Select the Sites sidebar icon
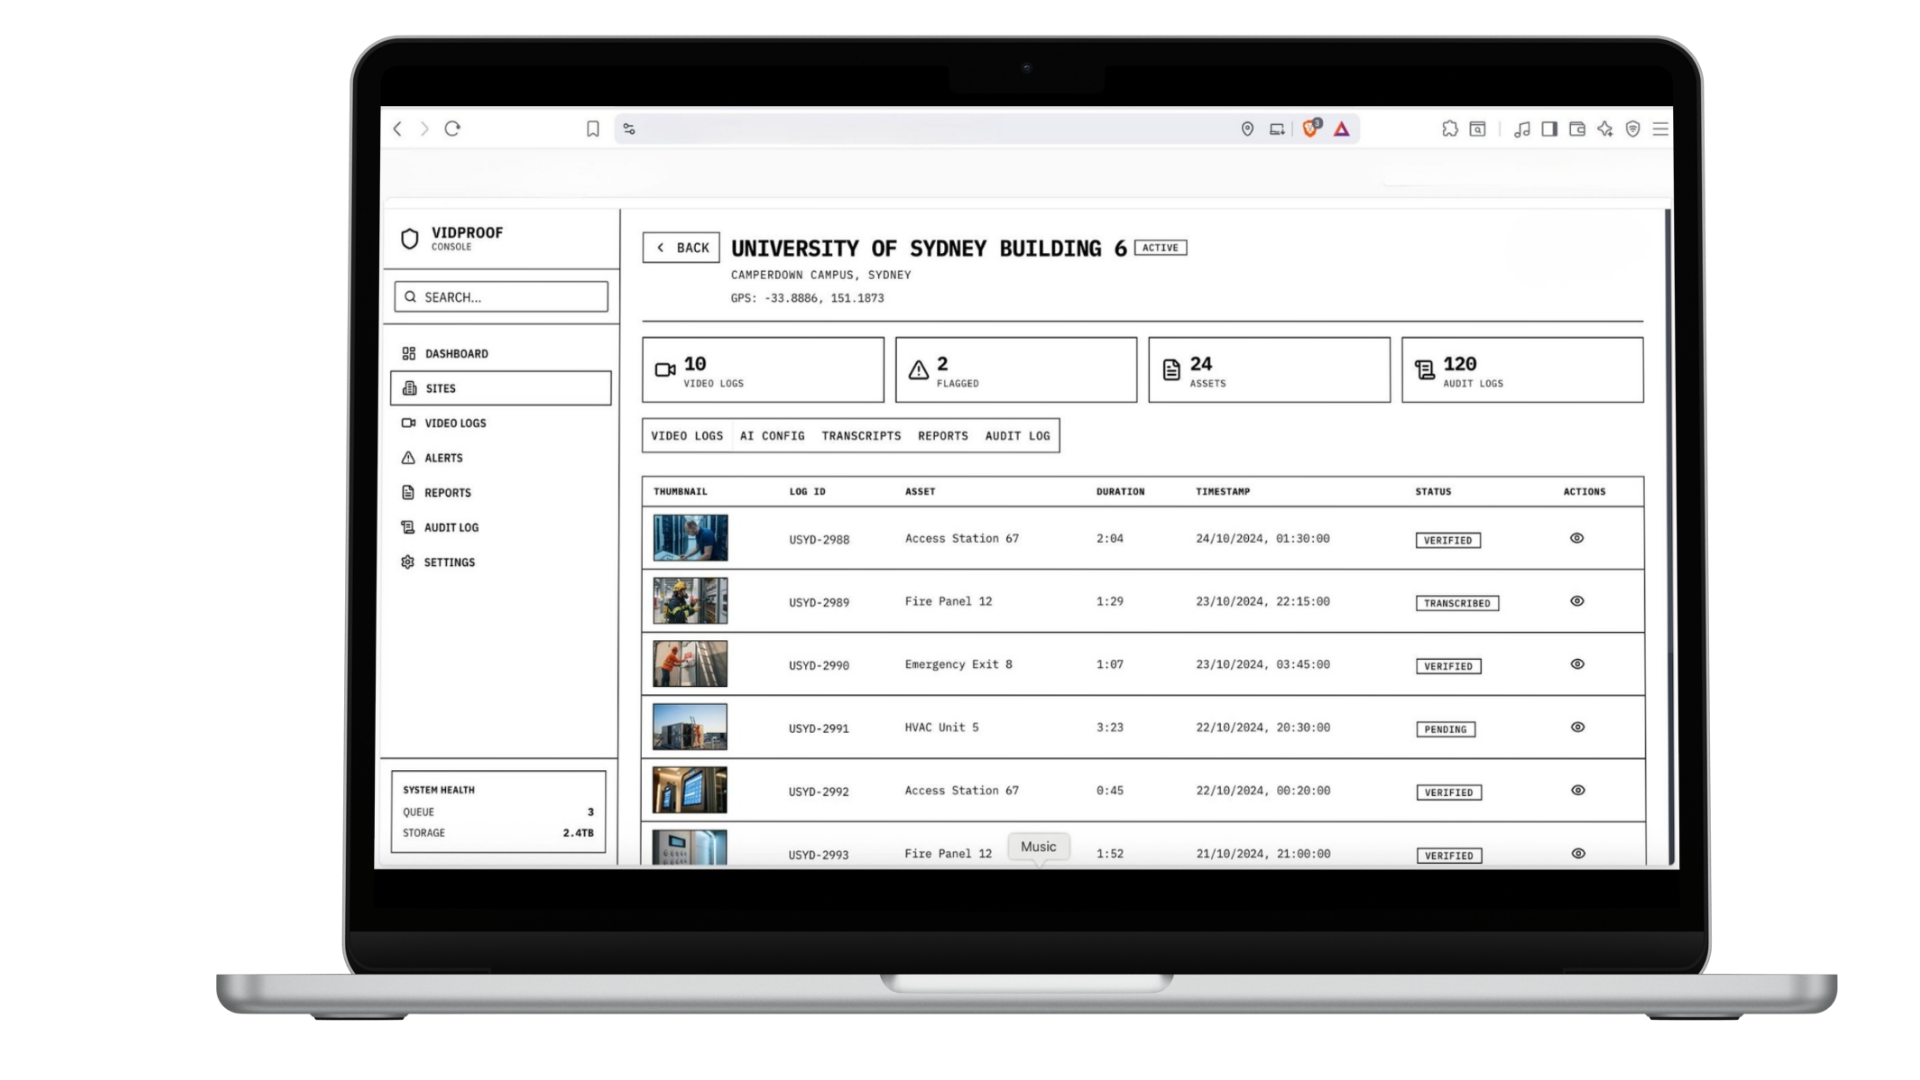 point(440,388)
